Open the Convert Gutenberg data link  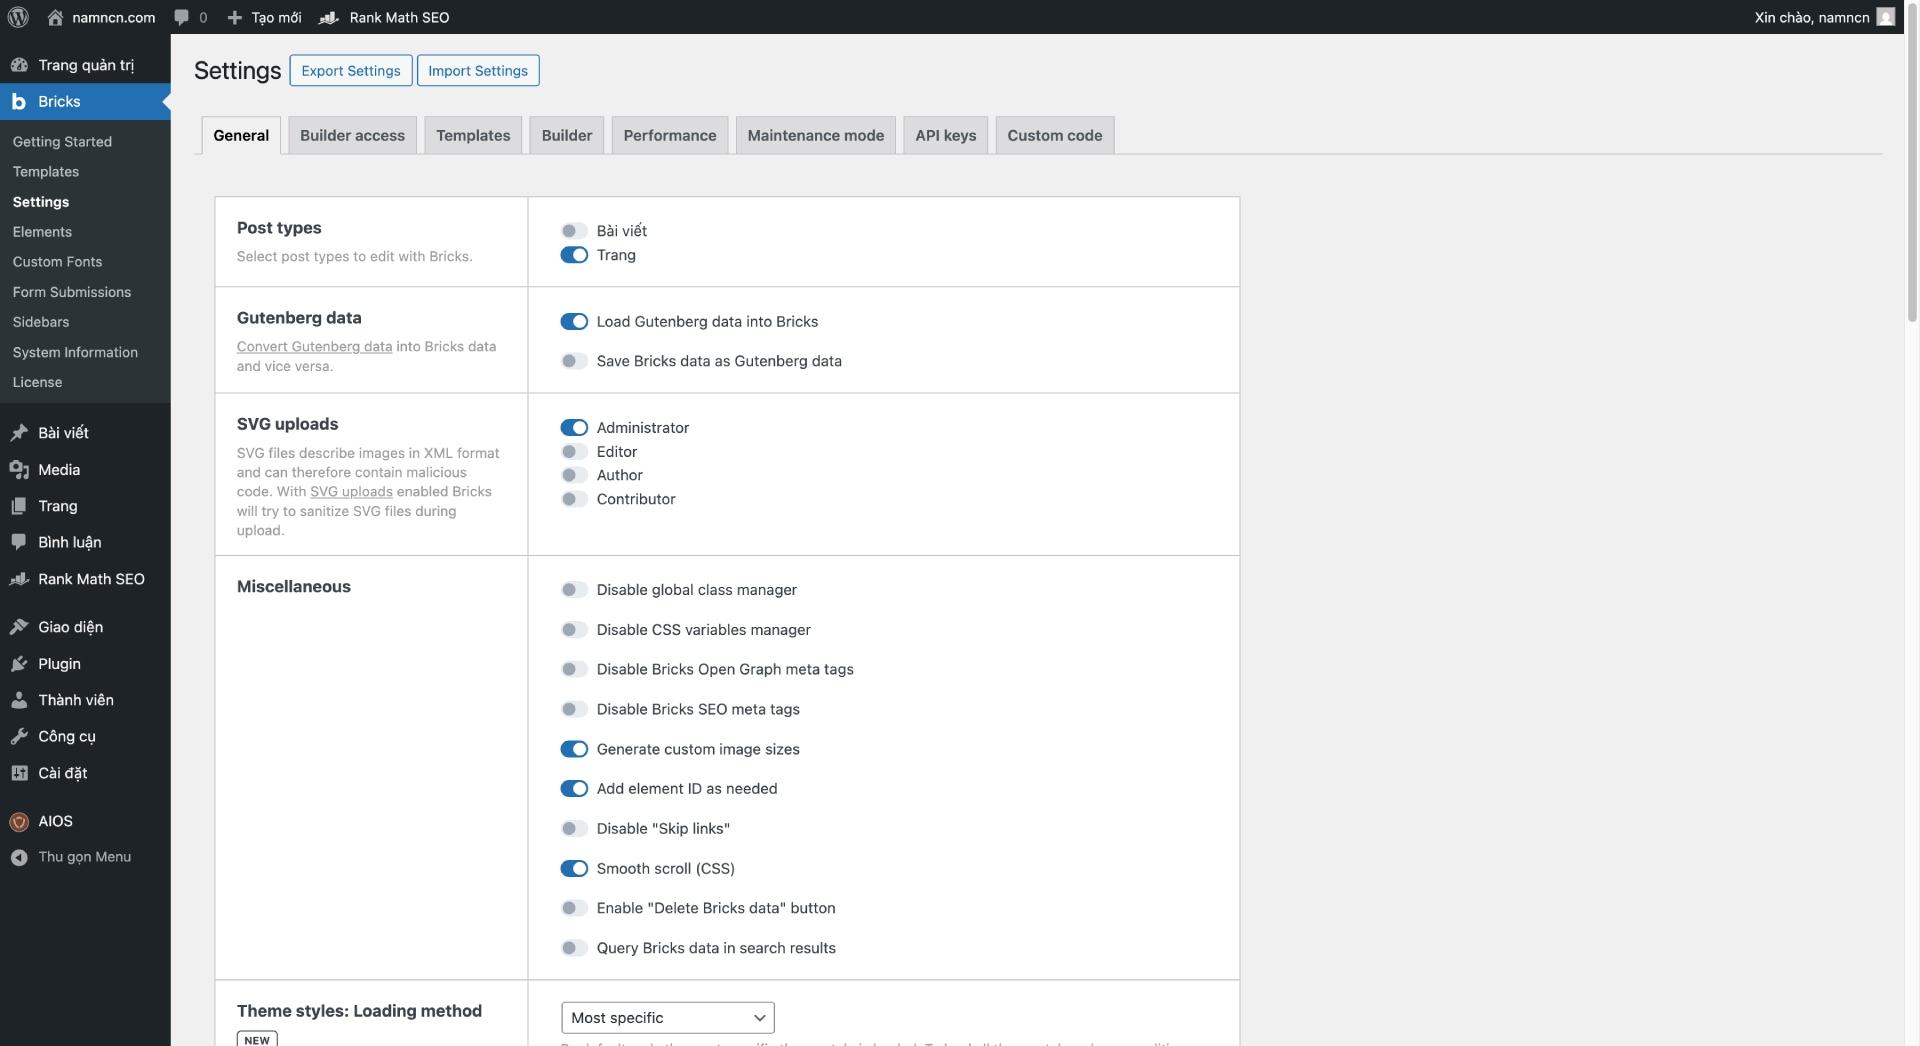314,346
